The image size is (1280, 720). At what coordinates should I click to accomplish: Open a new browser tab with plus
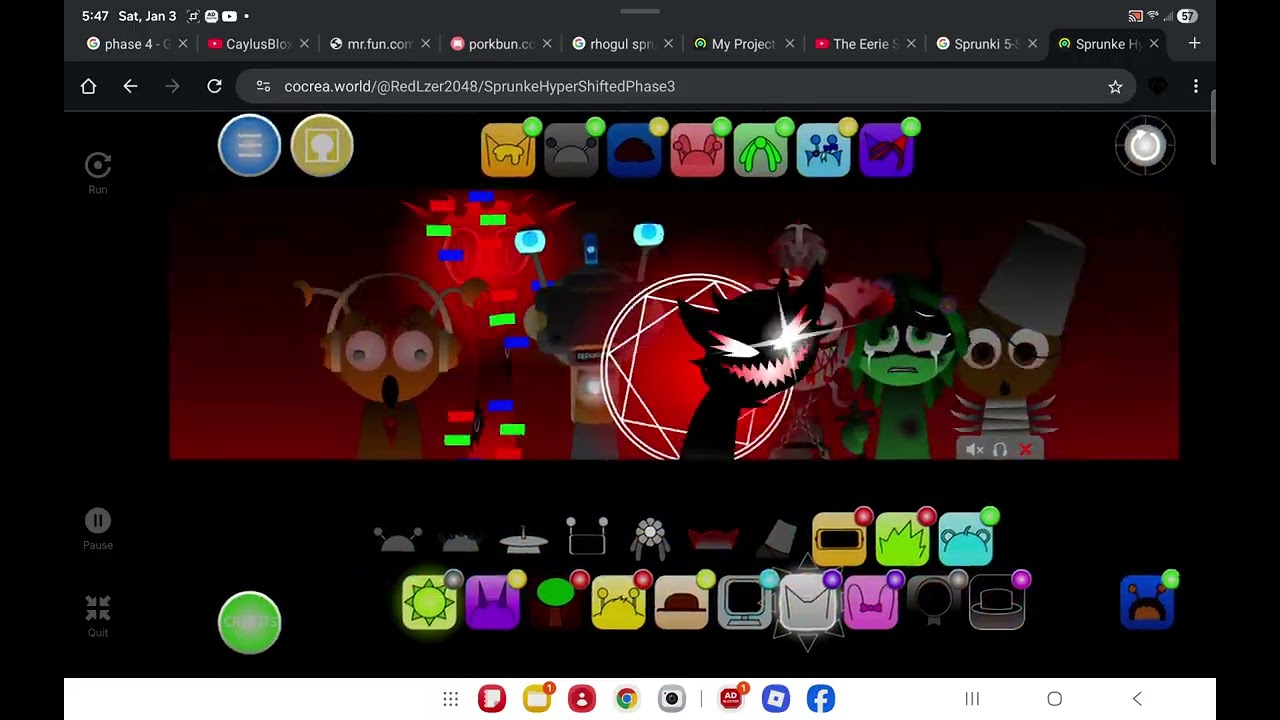pyautogui.click(x=1194, y=44)
